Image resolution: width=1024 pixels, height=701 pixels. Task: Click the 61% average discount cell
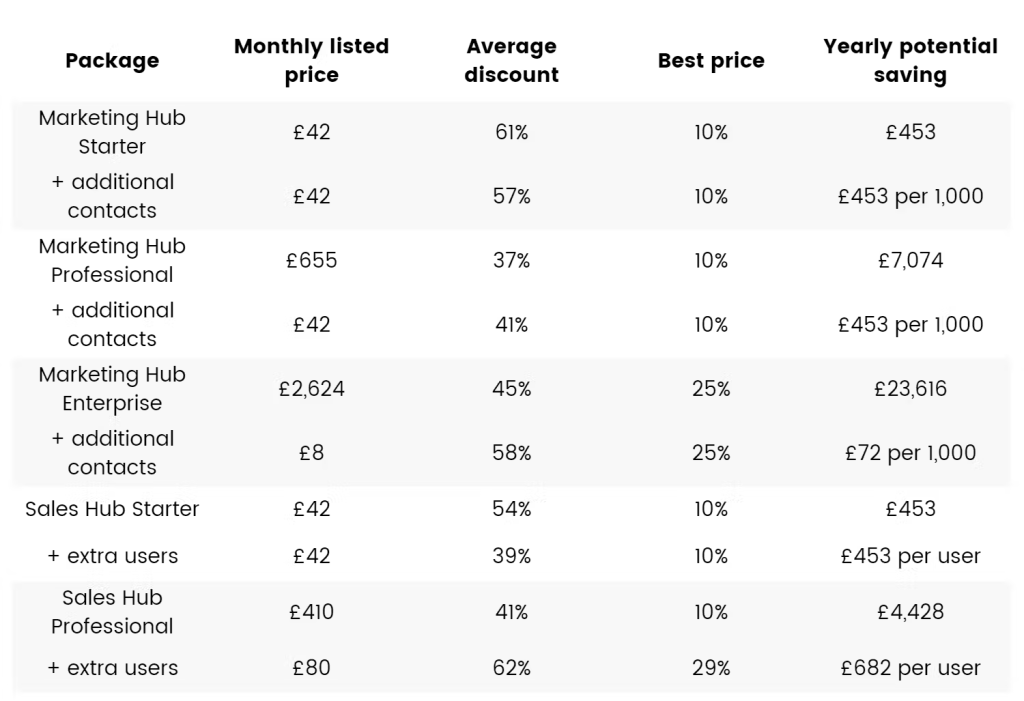(x=511, y=132)
